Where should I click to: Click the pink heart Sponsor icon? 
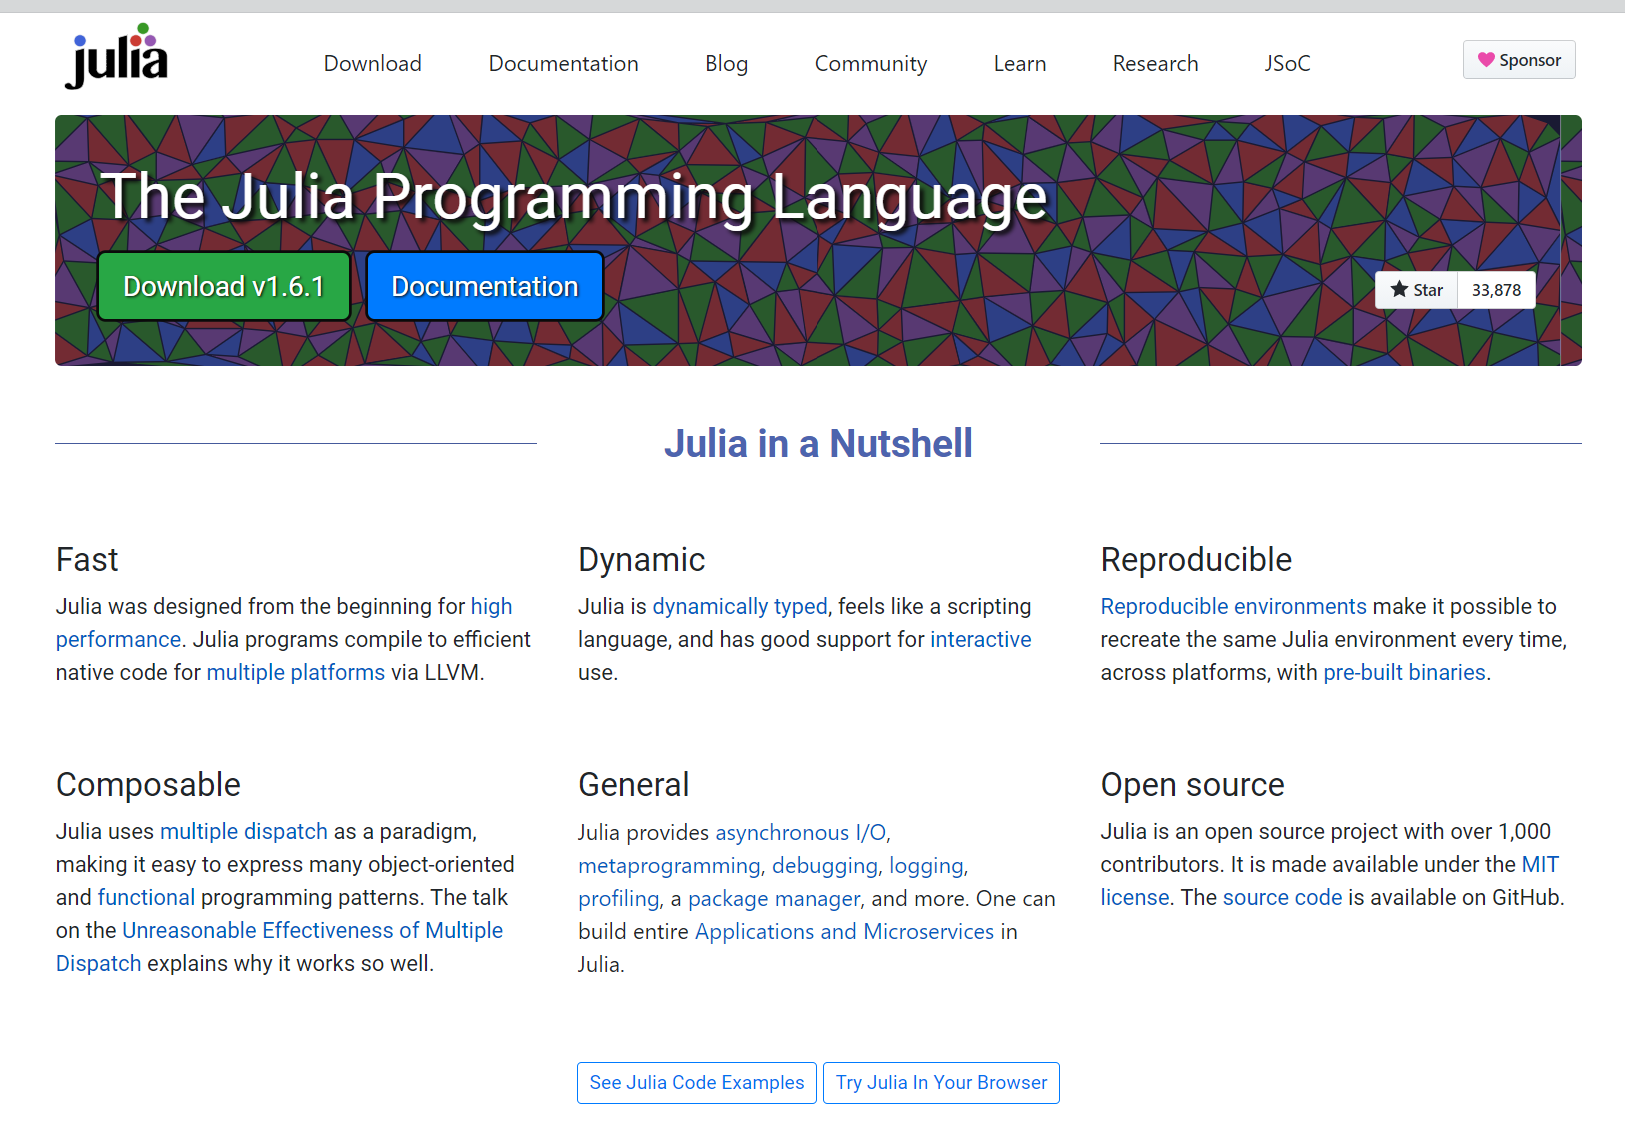pos(1486,60)
